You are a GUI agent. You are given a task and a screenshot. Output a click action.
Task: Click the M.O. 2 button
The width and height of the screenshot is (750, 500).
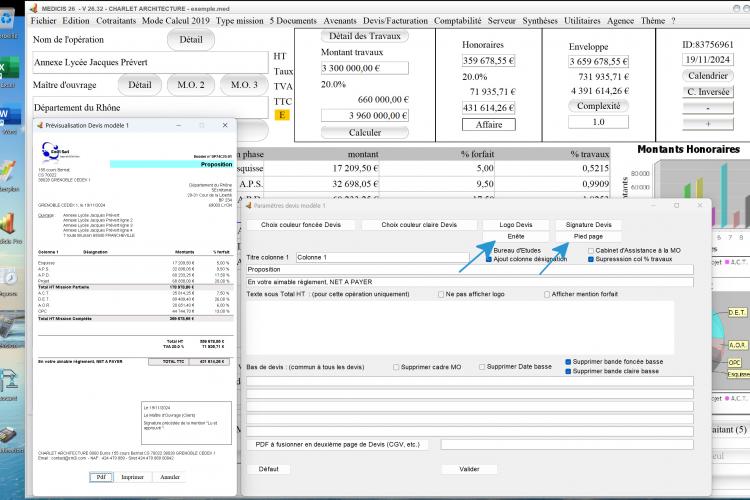click(191, 85)
